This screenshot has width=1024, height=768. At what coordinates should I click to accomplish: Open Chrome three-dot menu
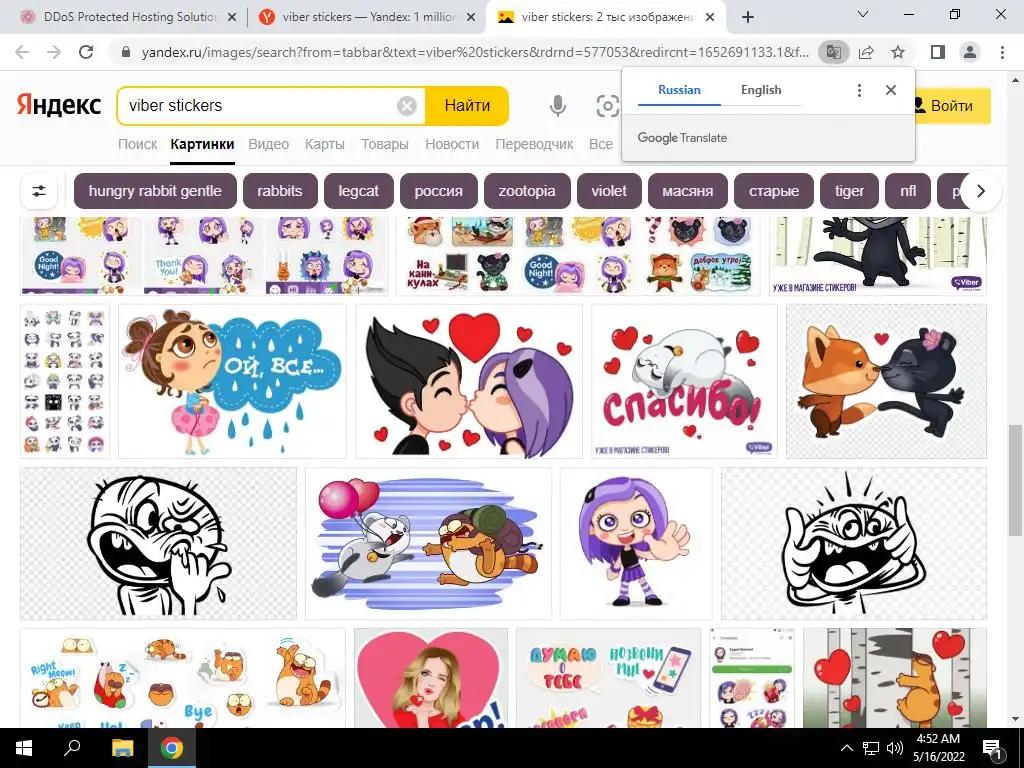(1002, 52)
